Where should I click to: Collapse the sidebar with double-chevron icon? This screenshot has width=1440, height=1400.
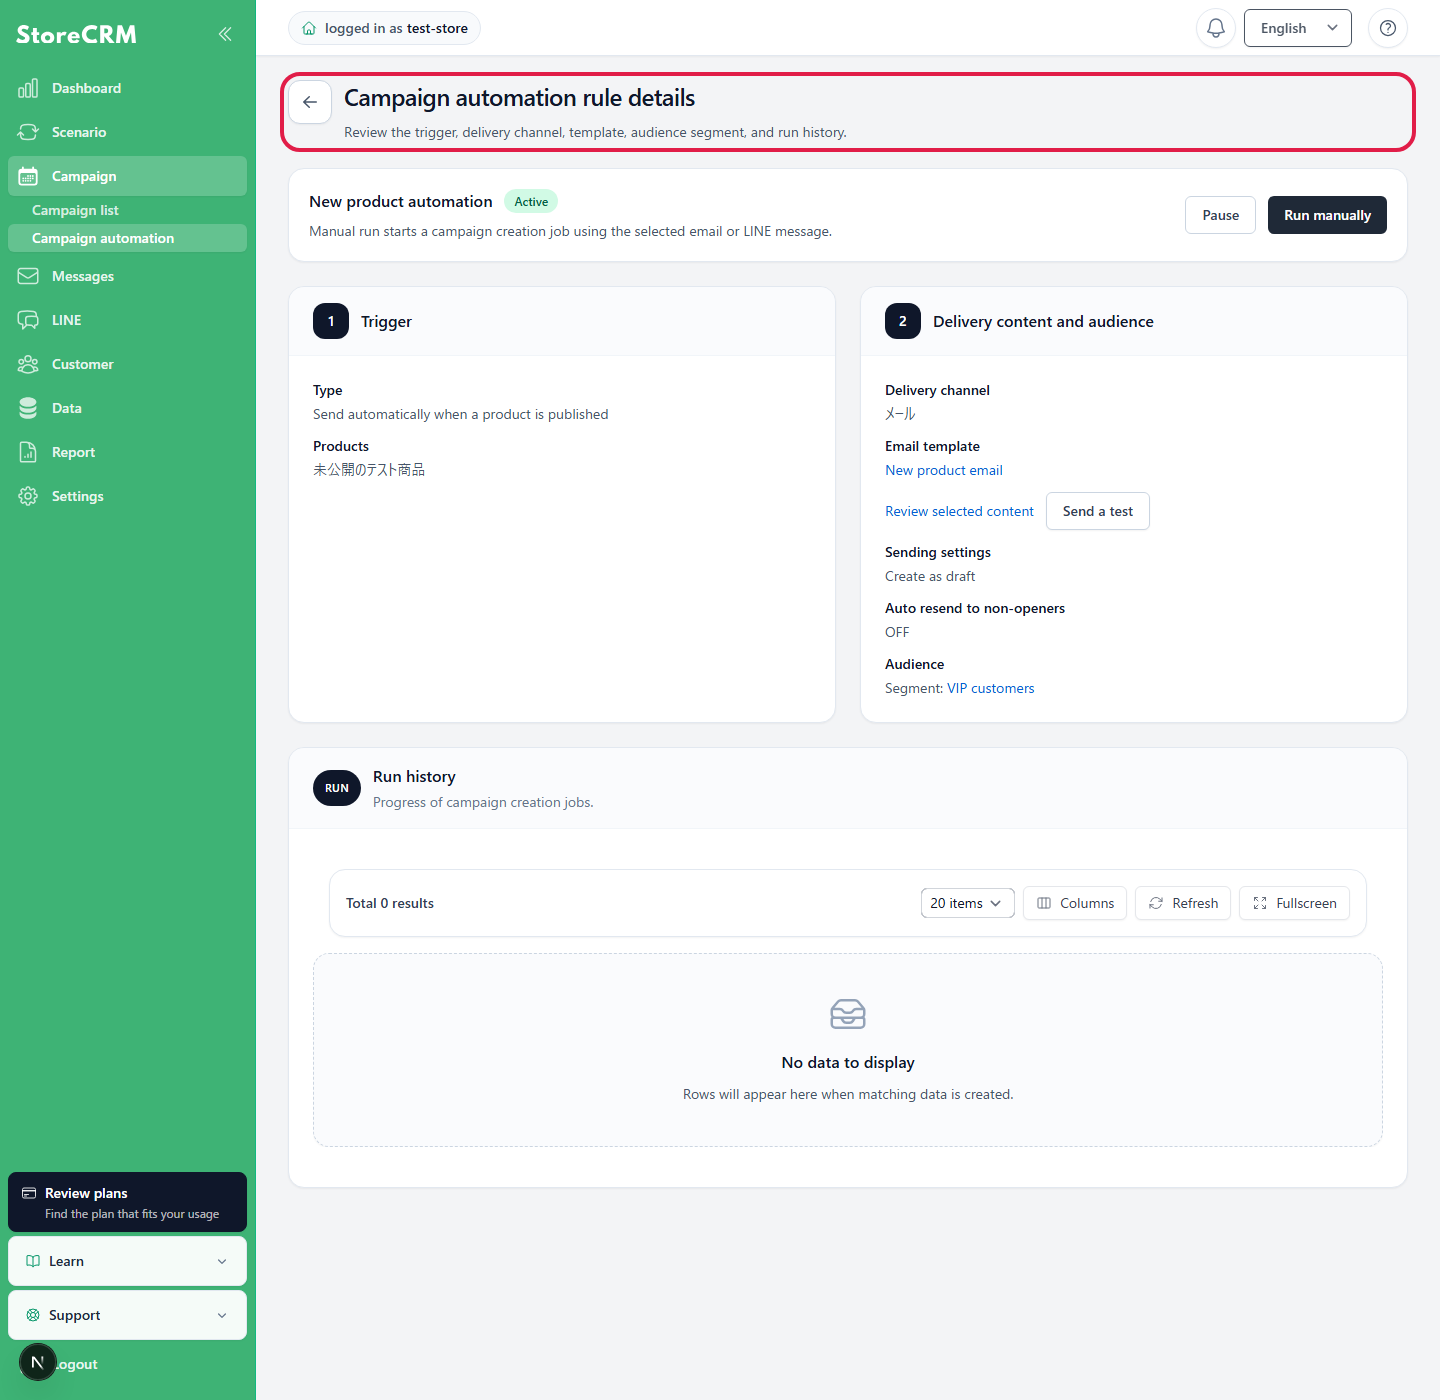[x=225, y=34]
